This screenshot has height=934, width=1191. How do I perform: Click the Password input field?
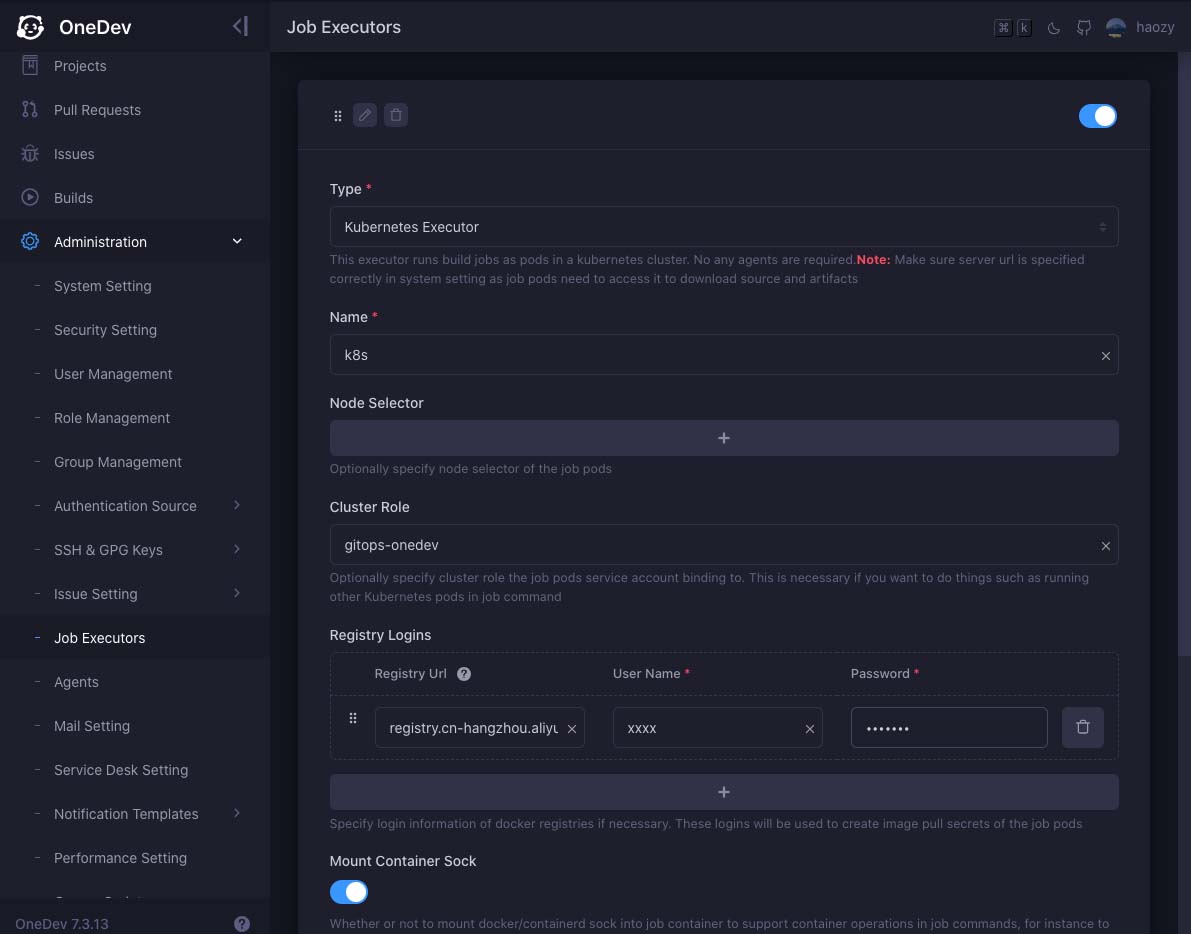[949, 727]
